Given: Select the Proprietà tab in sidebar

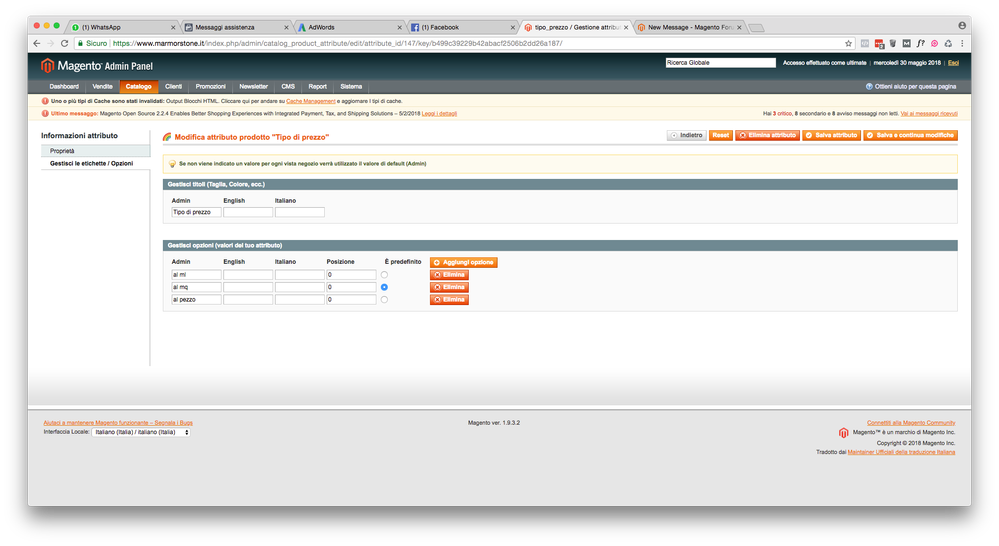Looking at the screenshot, I should point(62,151).
